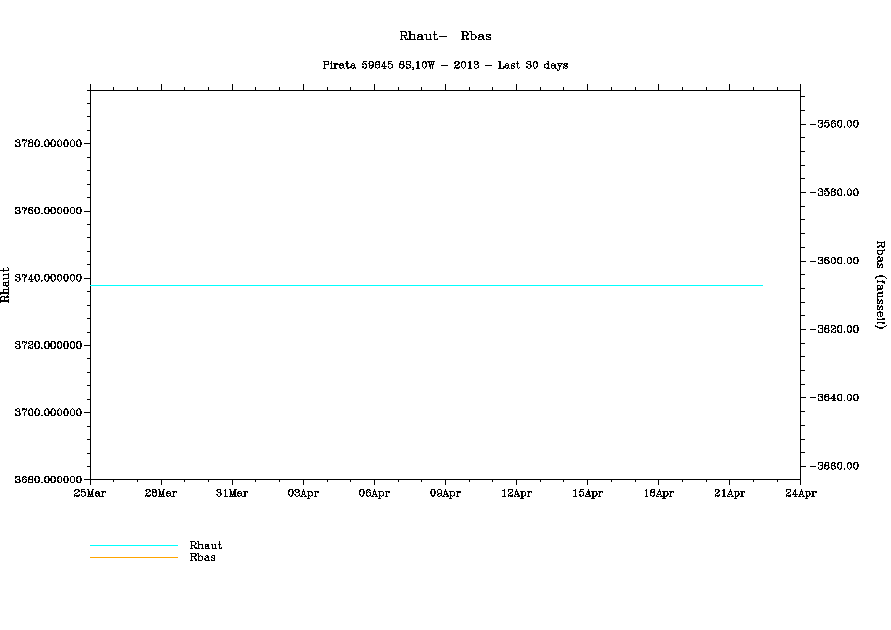Select the 06Apr date tick label
This screenshot has height=630, width=891.
click(x=374, y=493)
